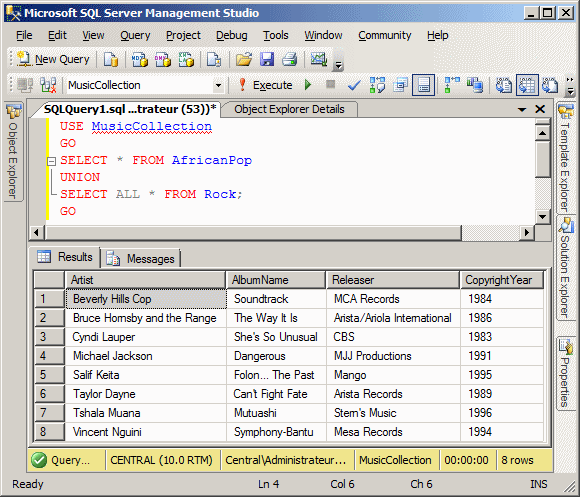
Task: Open the active files list dropdown arrow
Action: pyautogui.click(x=522, y=109)
